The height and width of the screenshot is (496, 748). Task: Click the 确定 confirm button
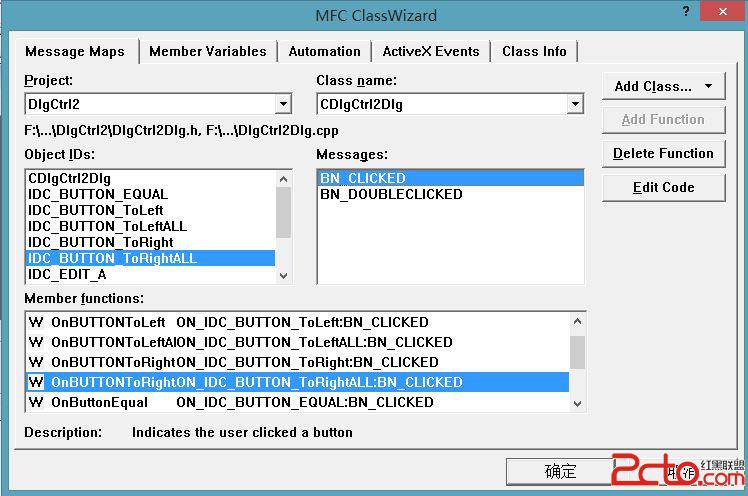[560, 472]
